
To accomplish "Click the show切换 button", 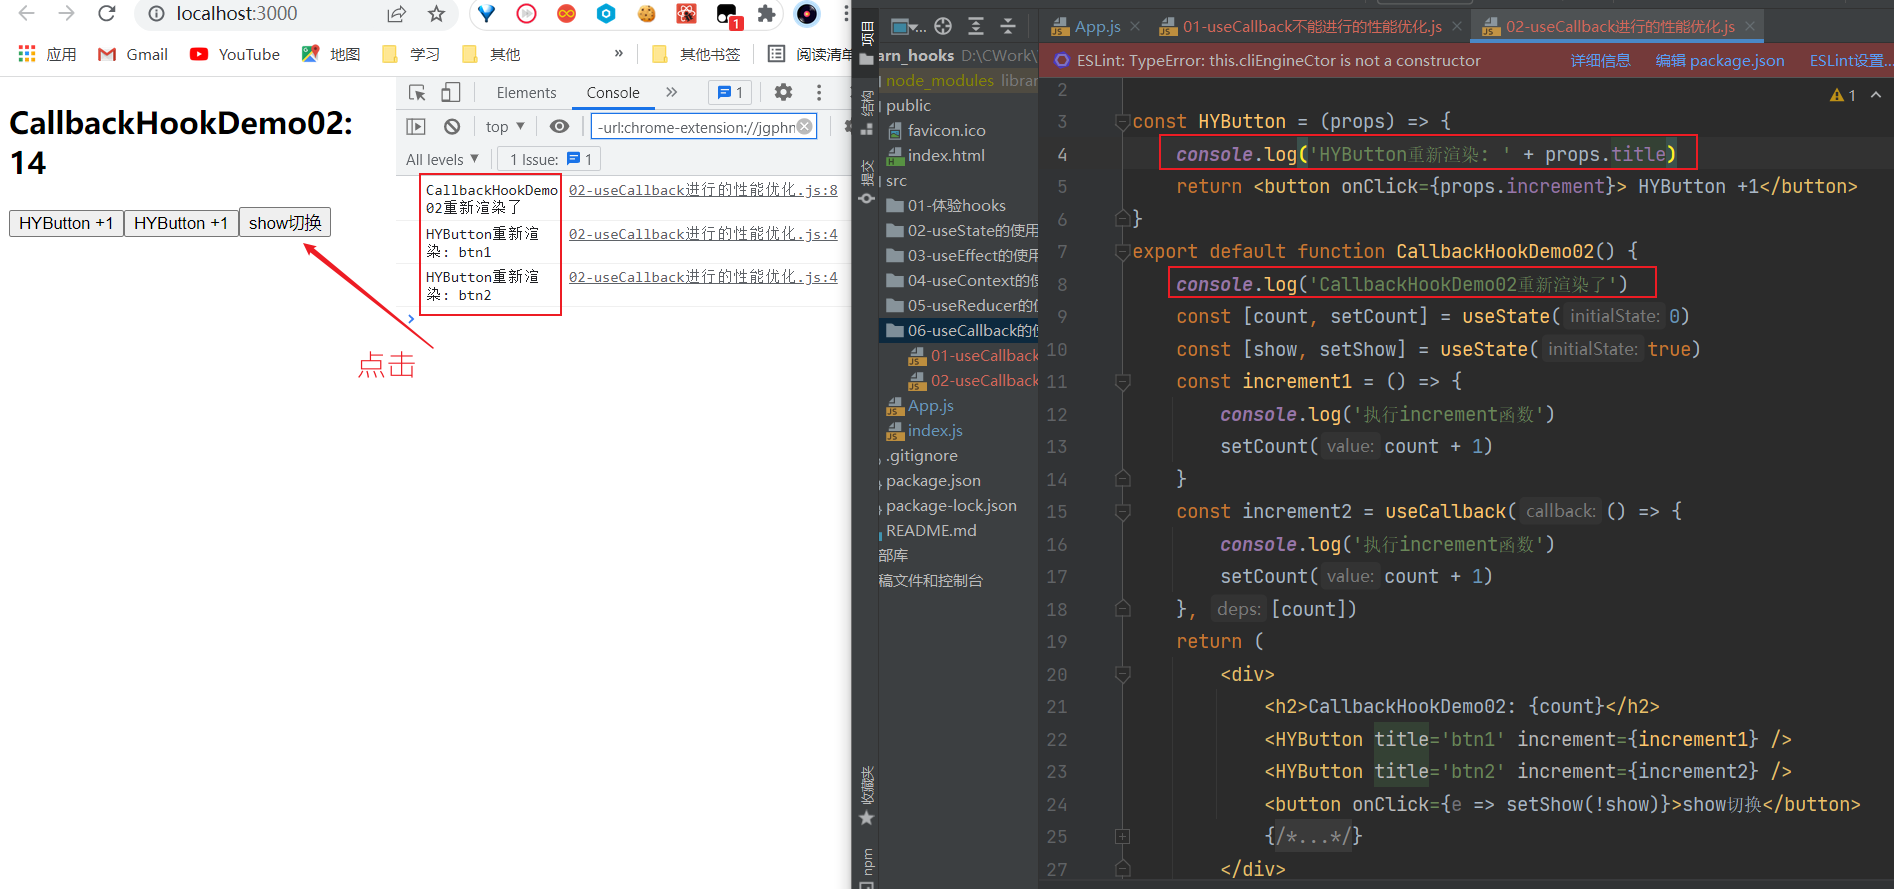I will click(x=285, y=223).
